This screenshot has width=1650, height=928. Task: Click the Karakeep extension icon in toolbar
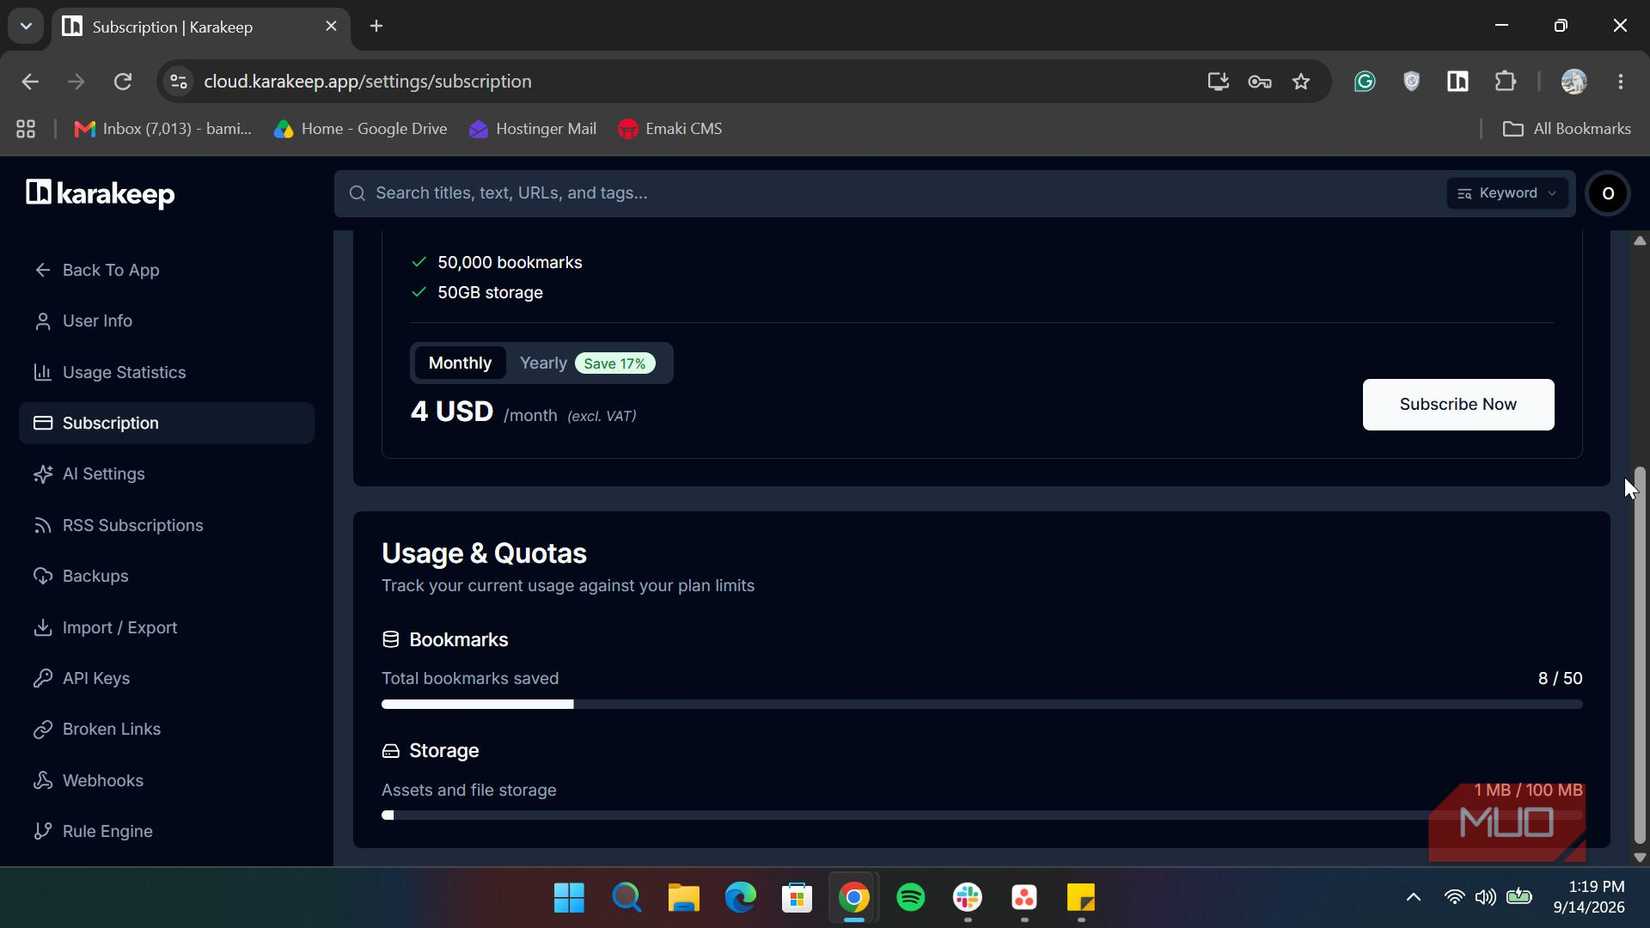[x=1457, y=81]
